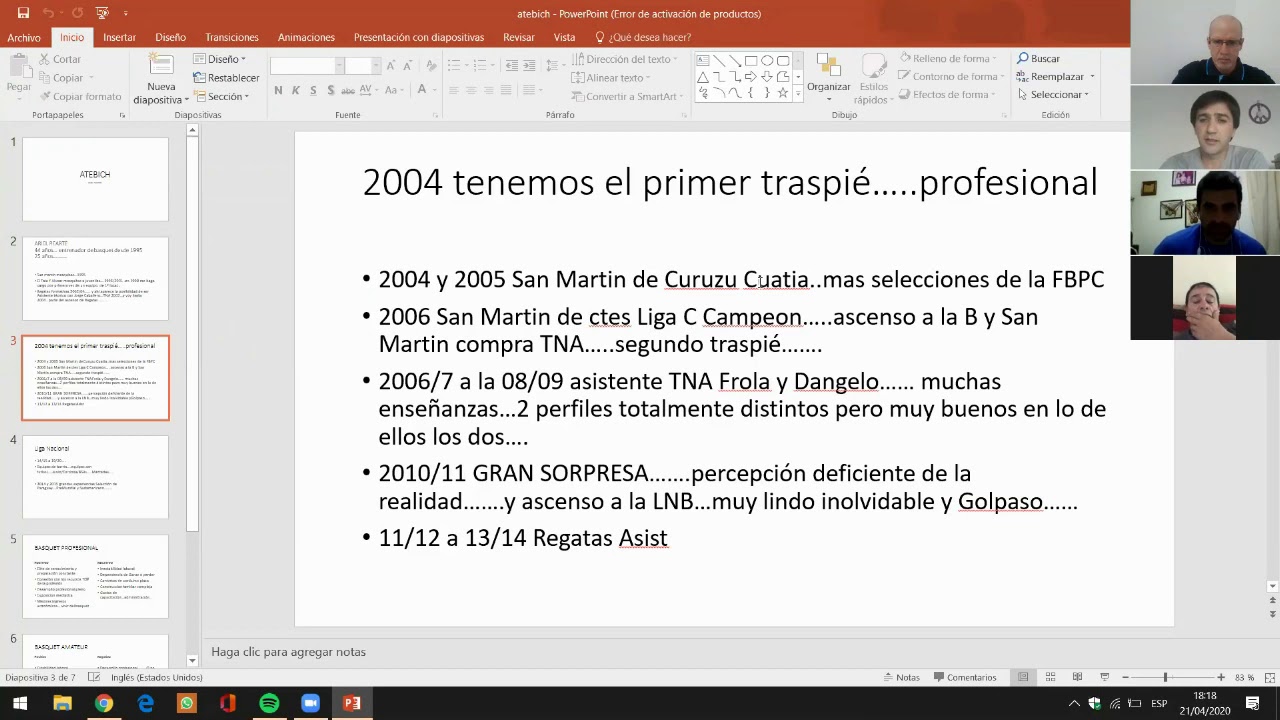Choose the Cortar (cut) scissors command

pos(60,59)
